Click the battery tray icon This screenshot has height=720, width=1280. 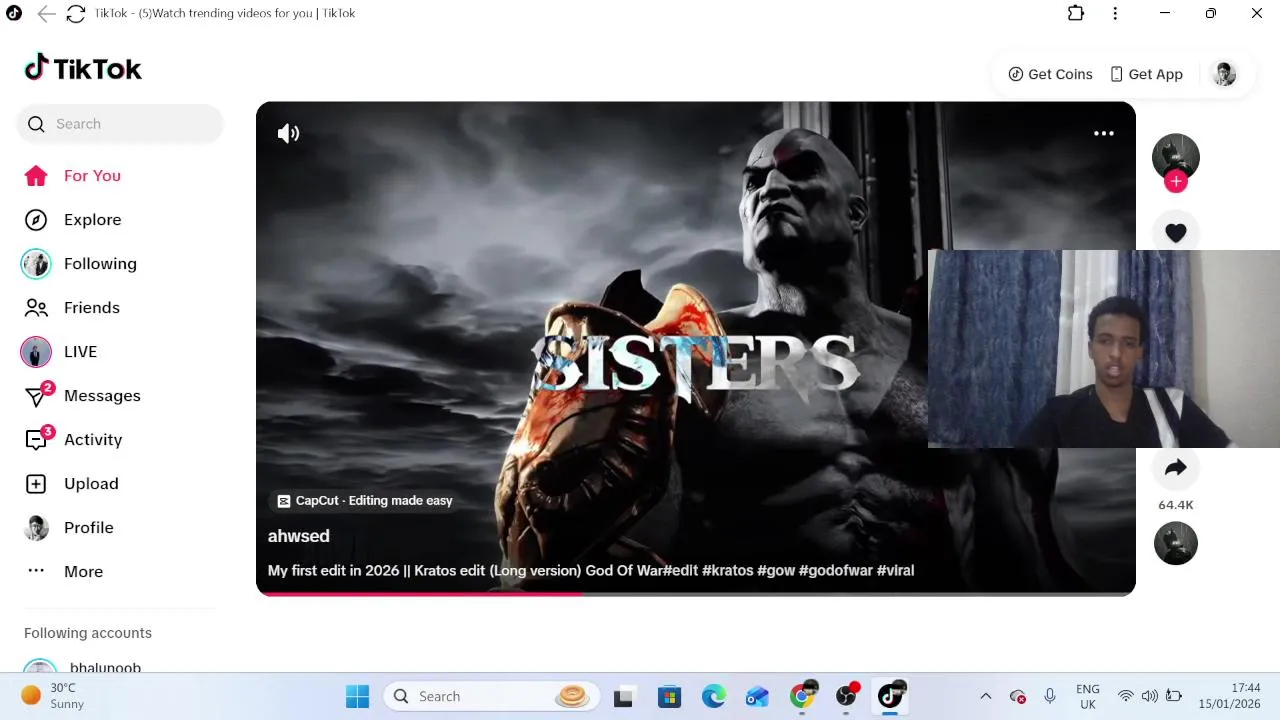coord(1174,696)
